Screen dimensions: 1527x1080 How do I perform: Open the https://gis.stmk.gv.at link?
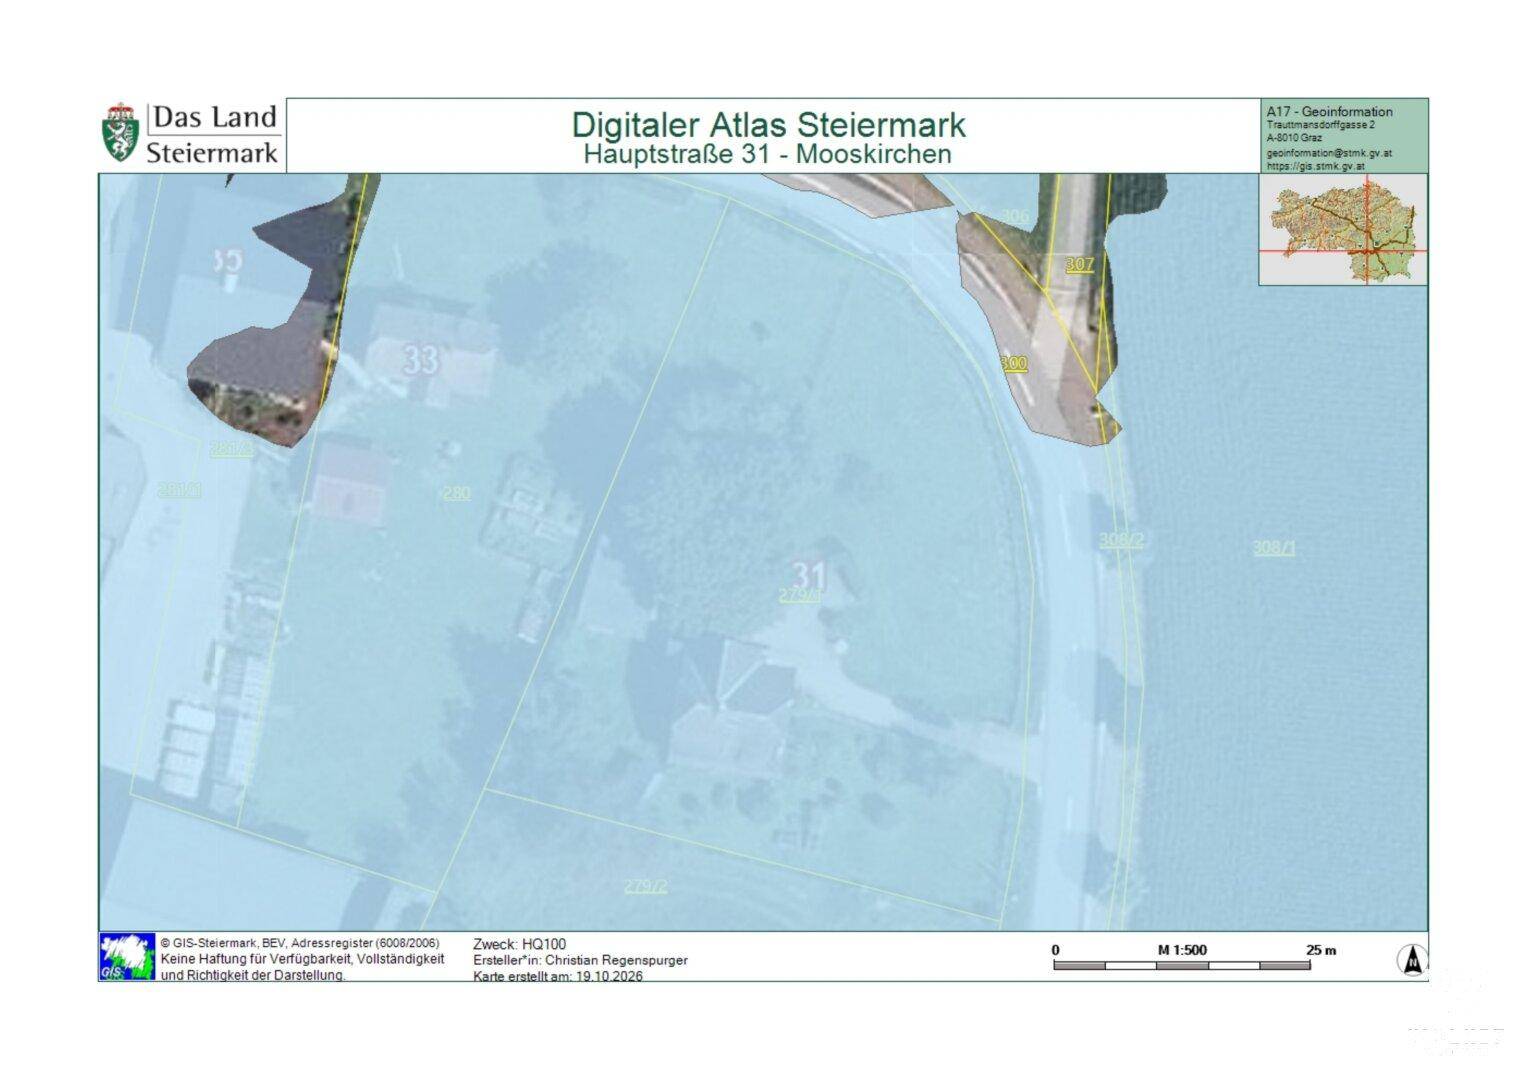click(1315, 166)
